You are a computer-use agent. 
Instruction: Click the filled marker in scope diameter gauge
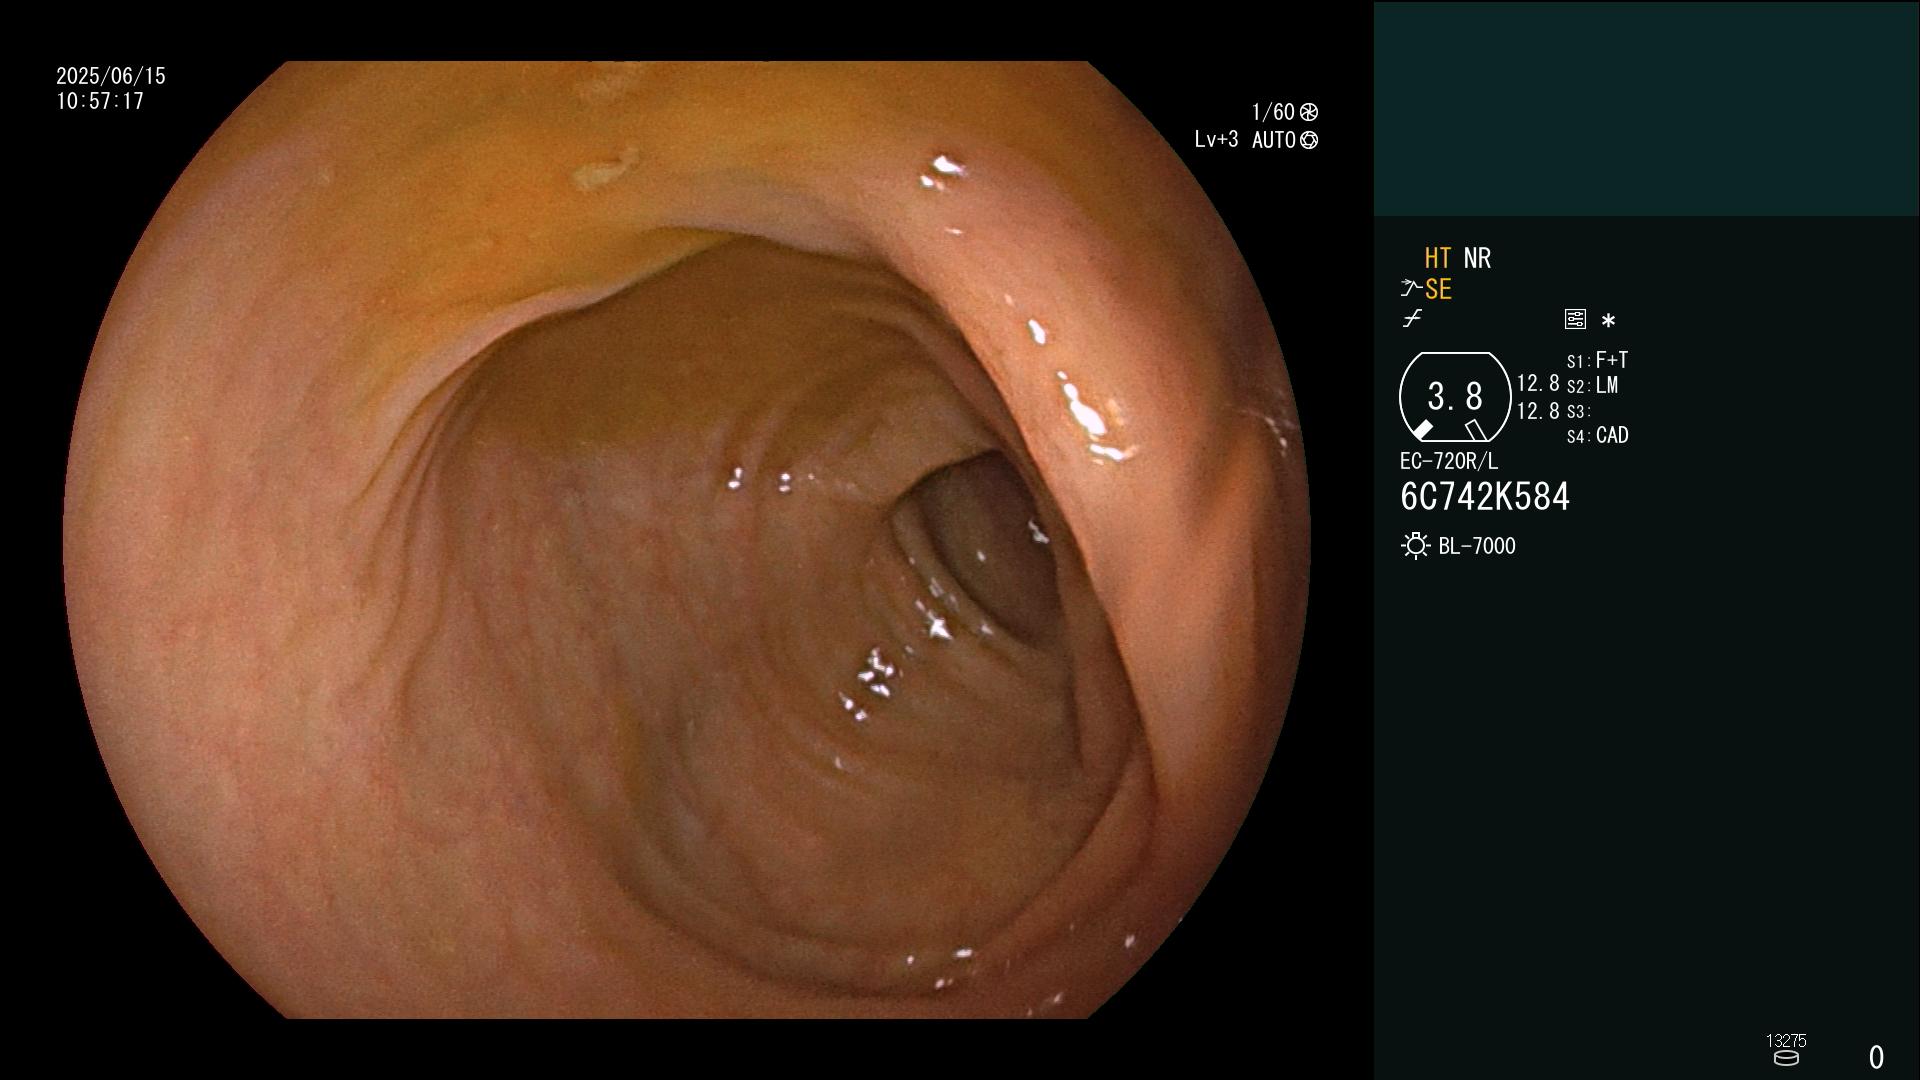click(x=1422, y=430)
